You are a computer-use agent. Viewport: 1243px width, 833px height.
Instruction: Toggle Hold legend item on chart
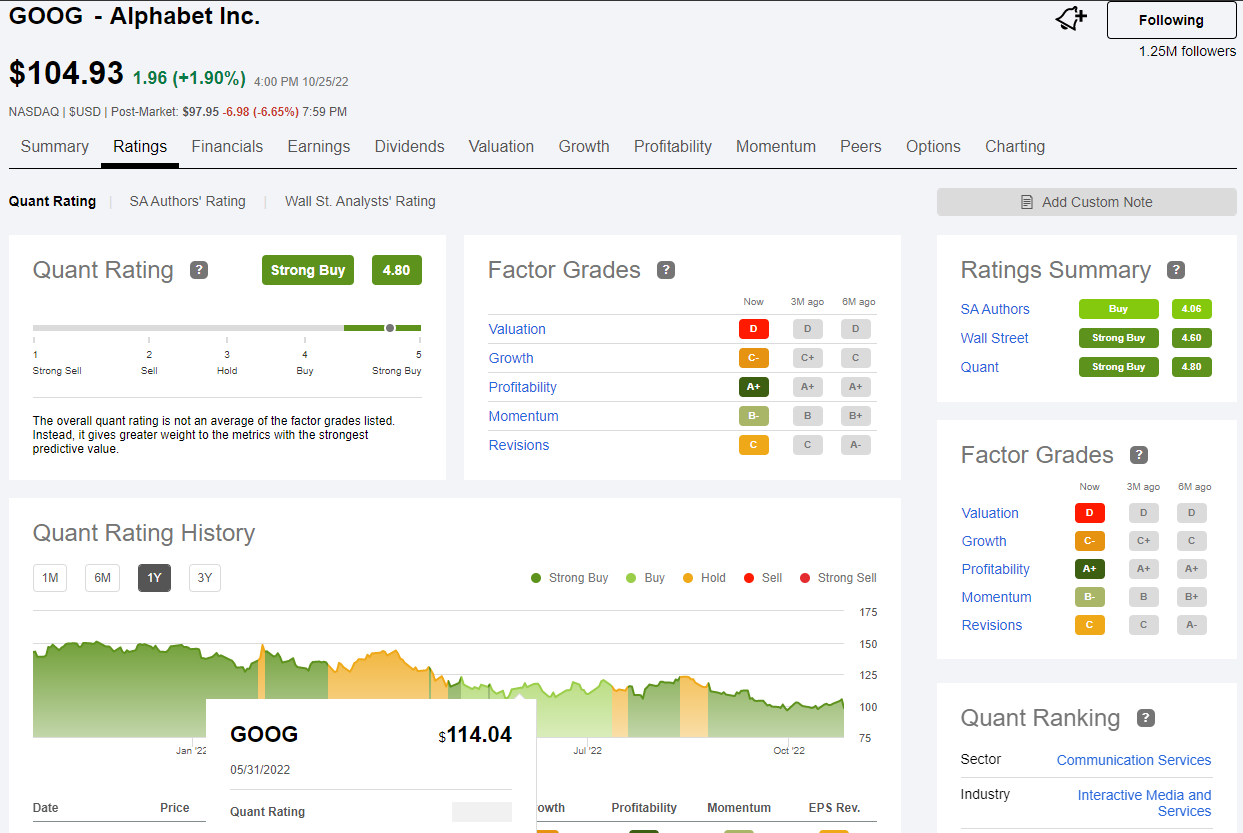point(704,578)
